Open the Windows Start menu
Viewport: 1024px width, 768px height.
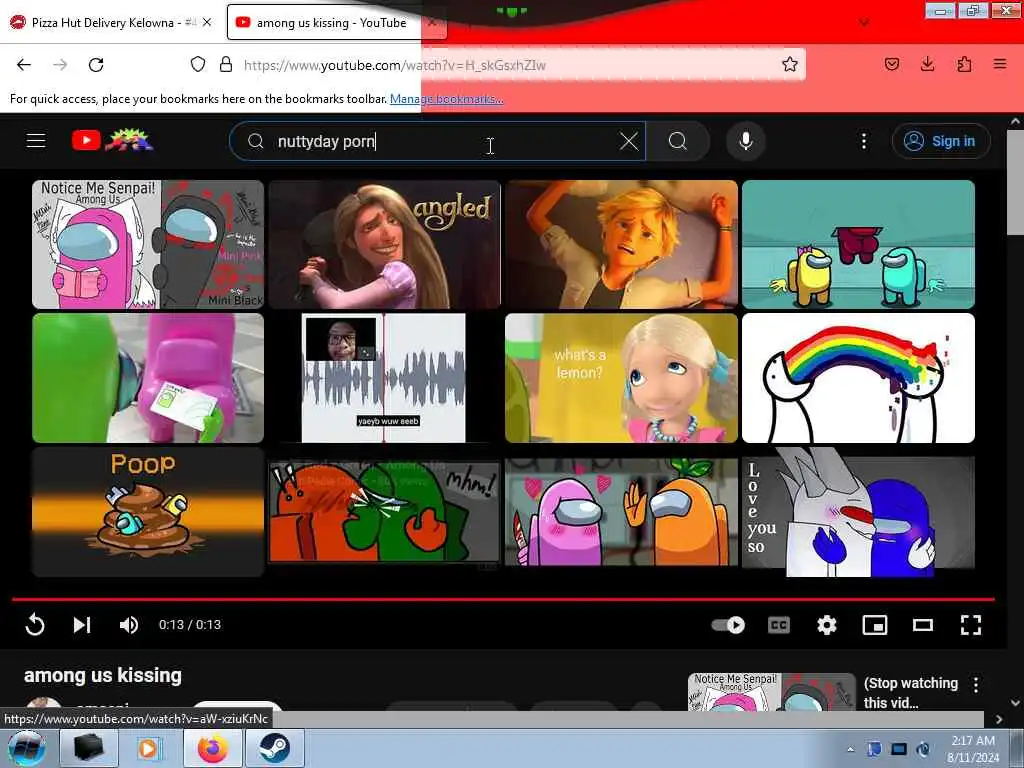click(x=26, y=748)
